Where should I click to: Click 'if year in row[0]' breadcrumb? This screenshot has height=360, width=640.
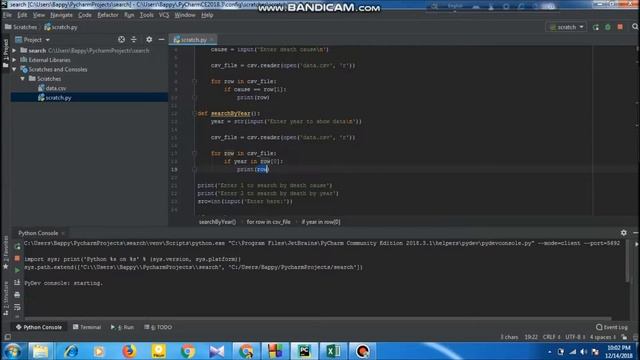click(321, 222)
